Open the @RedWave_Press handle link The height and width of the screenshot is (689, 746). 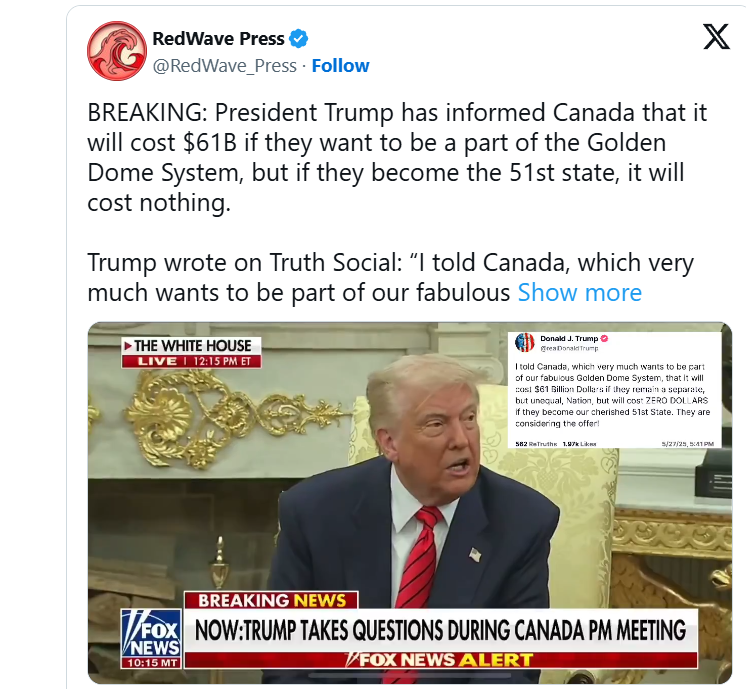225,66
